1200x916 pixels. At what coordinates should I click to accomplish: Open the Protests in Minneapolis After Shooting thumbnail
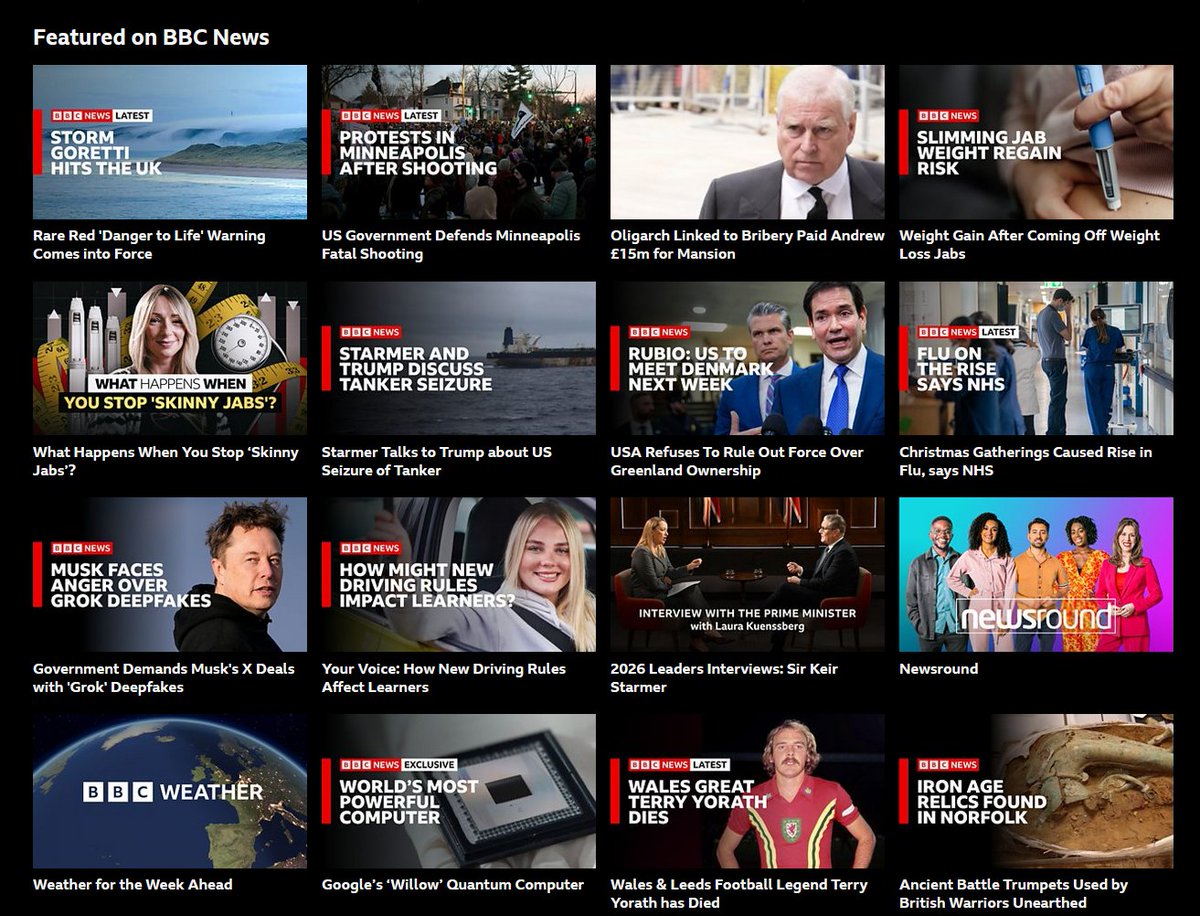click(x=458, y=142)
